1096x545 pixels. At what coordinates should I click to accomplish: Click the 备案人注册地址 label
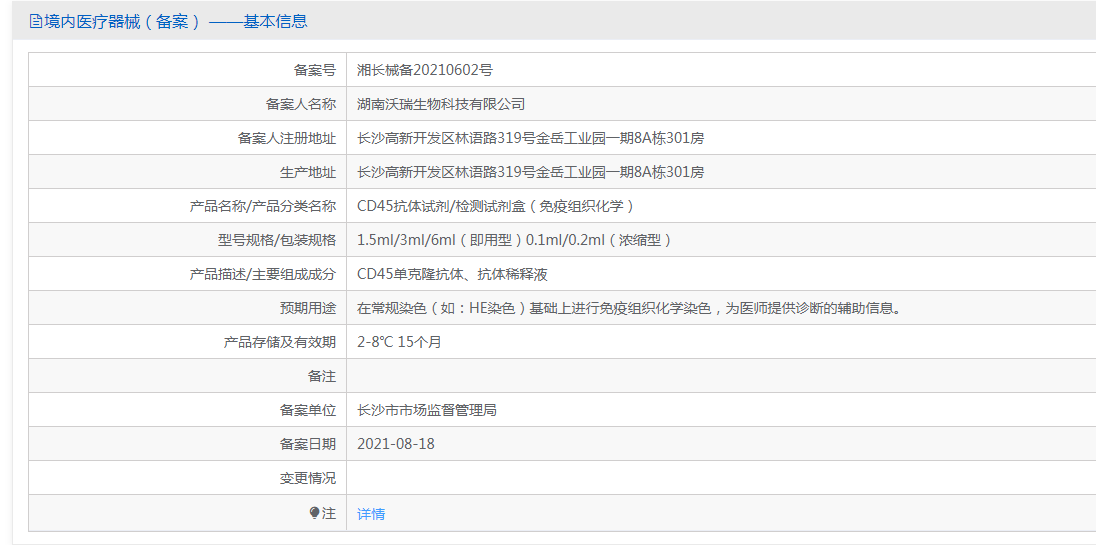coord(287,138)
